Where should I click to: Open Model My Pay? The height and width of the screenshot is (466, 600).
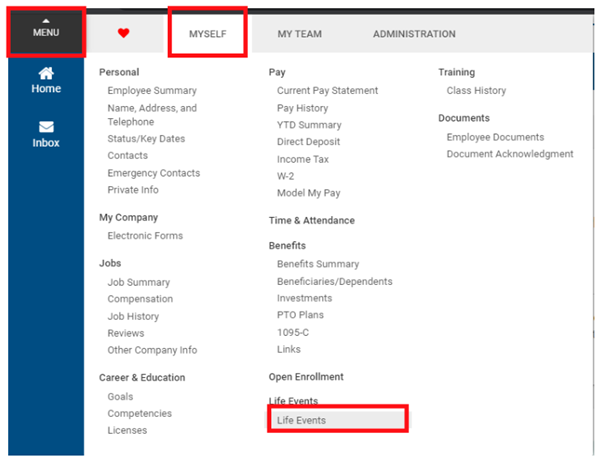(308, 193)
